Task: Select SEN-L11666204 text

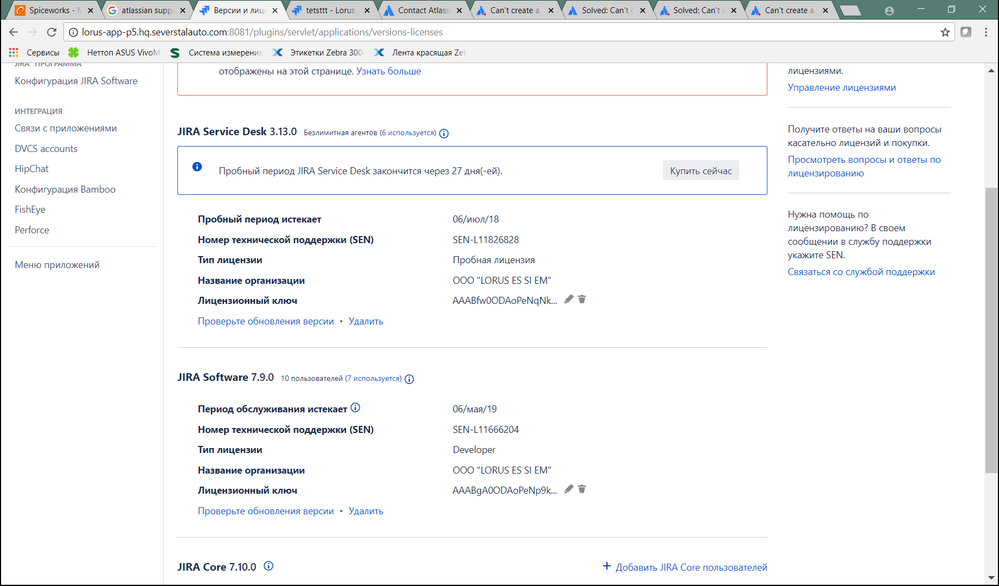Action: 485,430
